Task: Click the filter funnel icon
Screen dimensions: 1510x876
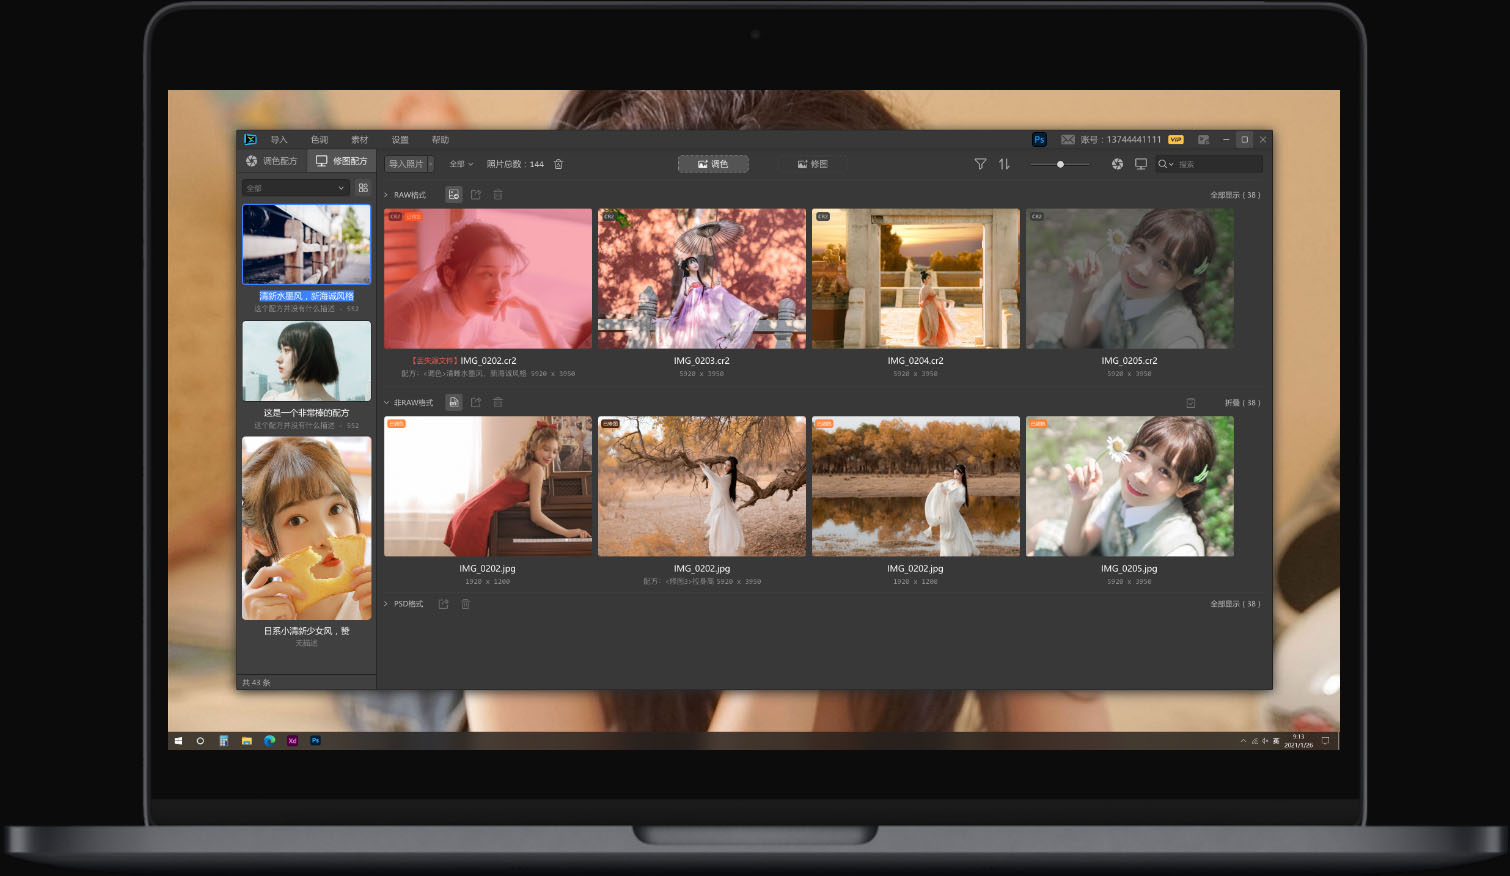Action: 980,164
